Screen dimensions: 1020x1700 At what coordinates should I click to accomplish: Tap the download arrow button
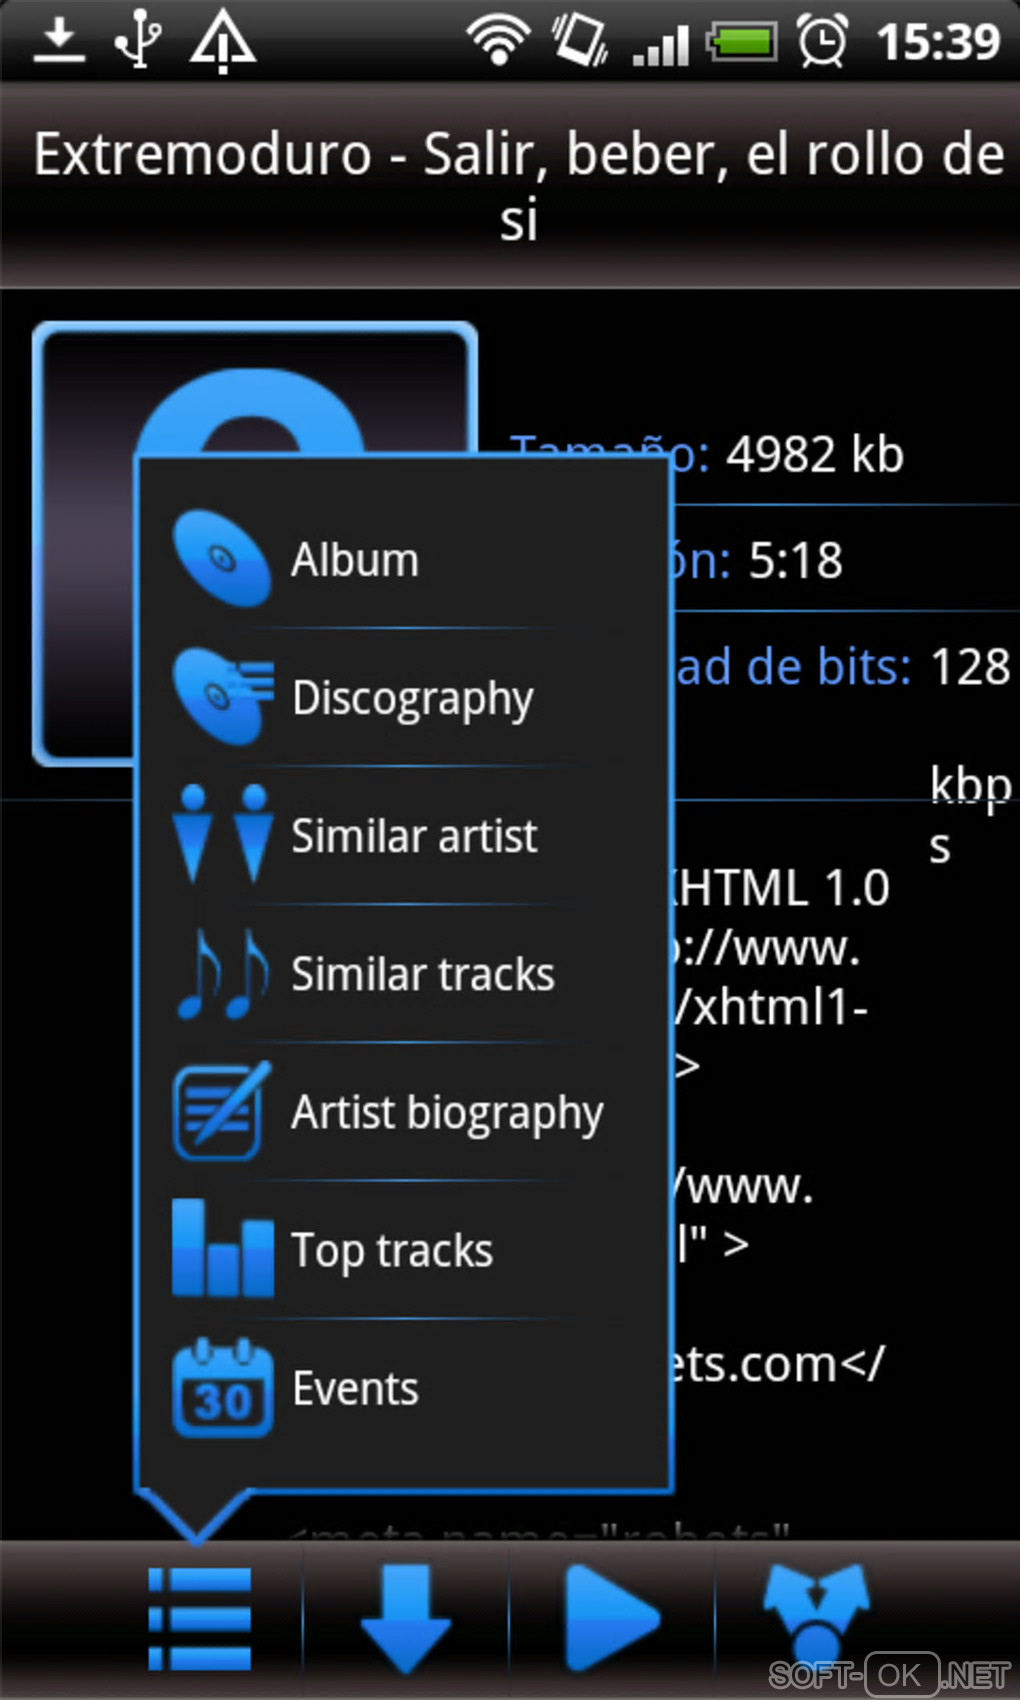pos(406,1619)
